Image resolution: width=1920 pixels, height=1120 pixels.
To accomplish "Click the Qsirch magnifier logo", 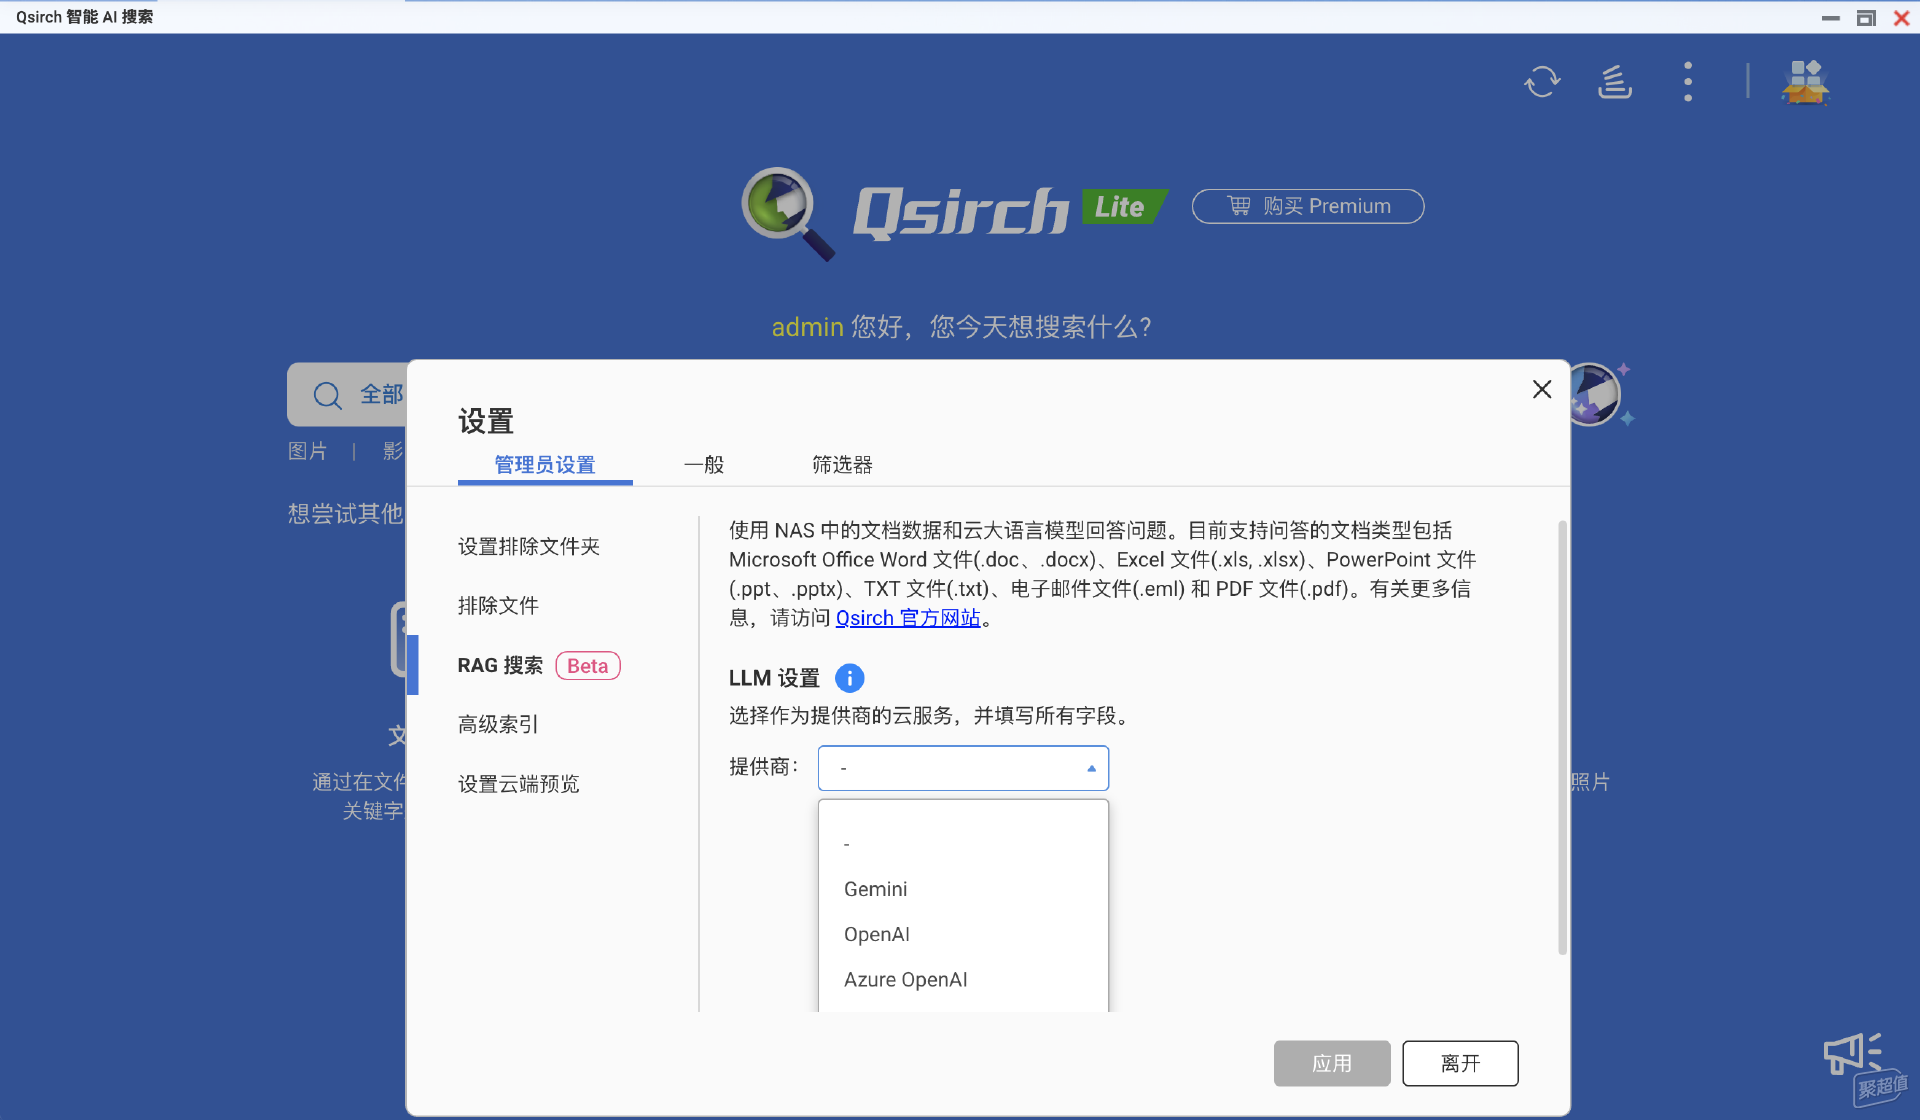I will coord(788,213).
